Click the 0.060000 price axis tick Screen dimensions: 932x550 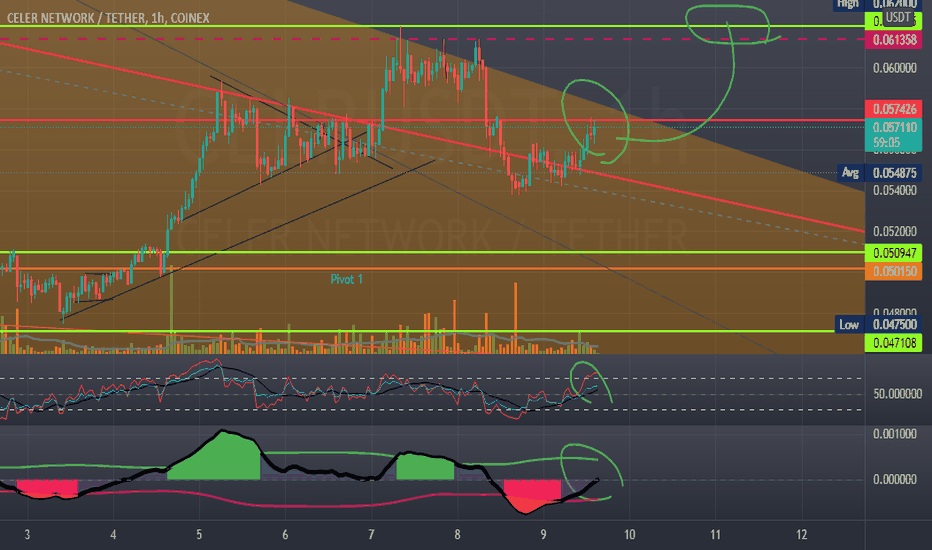tap(895, 68)
